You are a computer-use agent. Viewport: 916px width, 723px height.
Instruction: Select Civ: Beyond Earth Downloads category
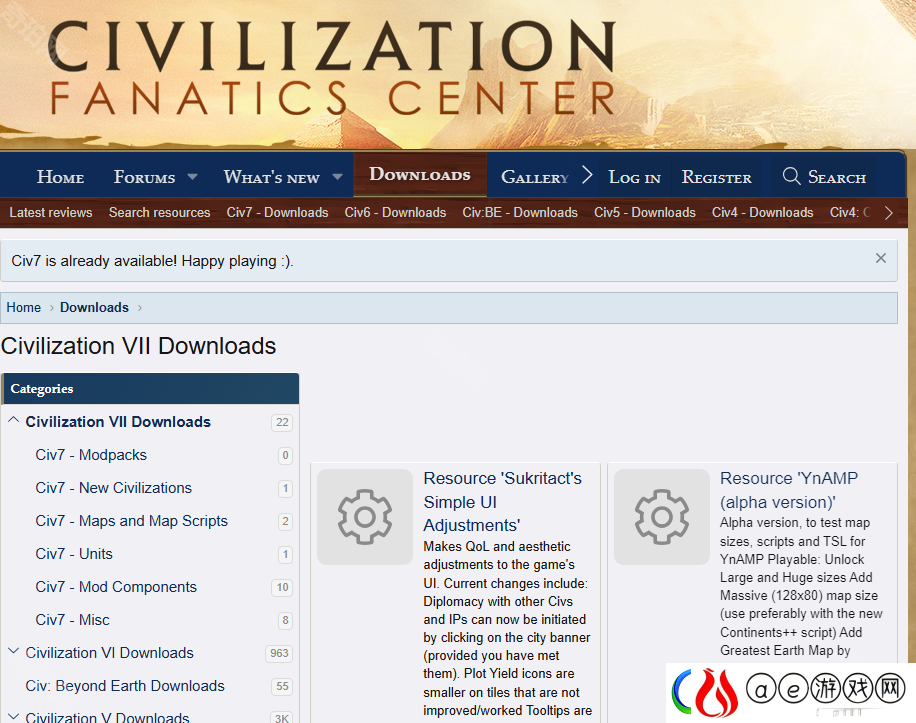point(125,686)
